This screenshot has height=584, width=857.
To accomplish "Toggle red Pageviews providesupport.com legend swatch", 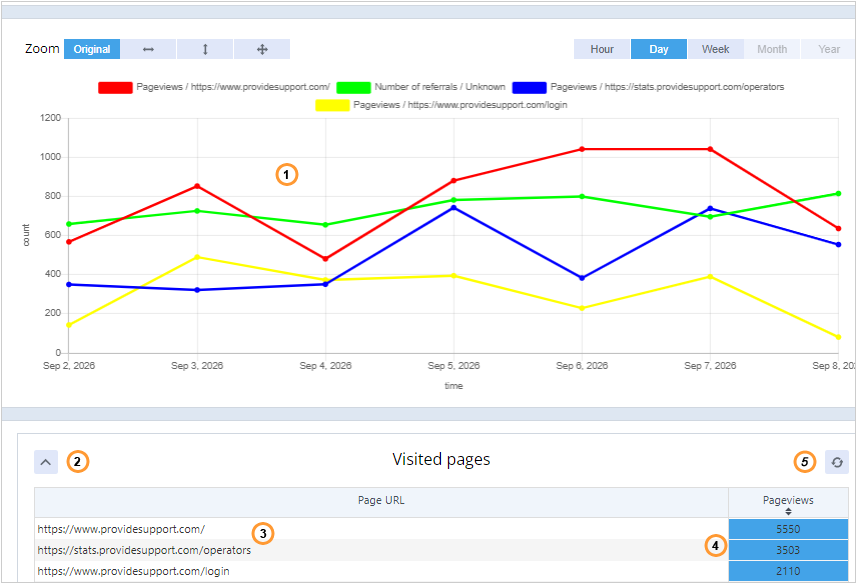I will (115, 87).
